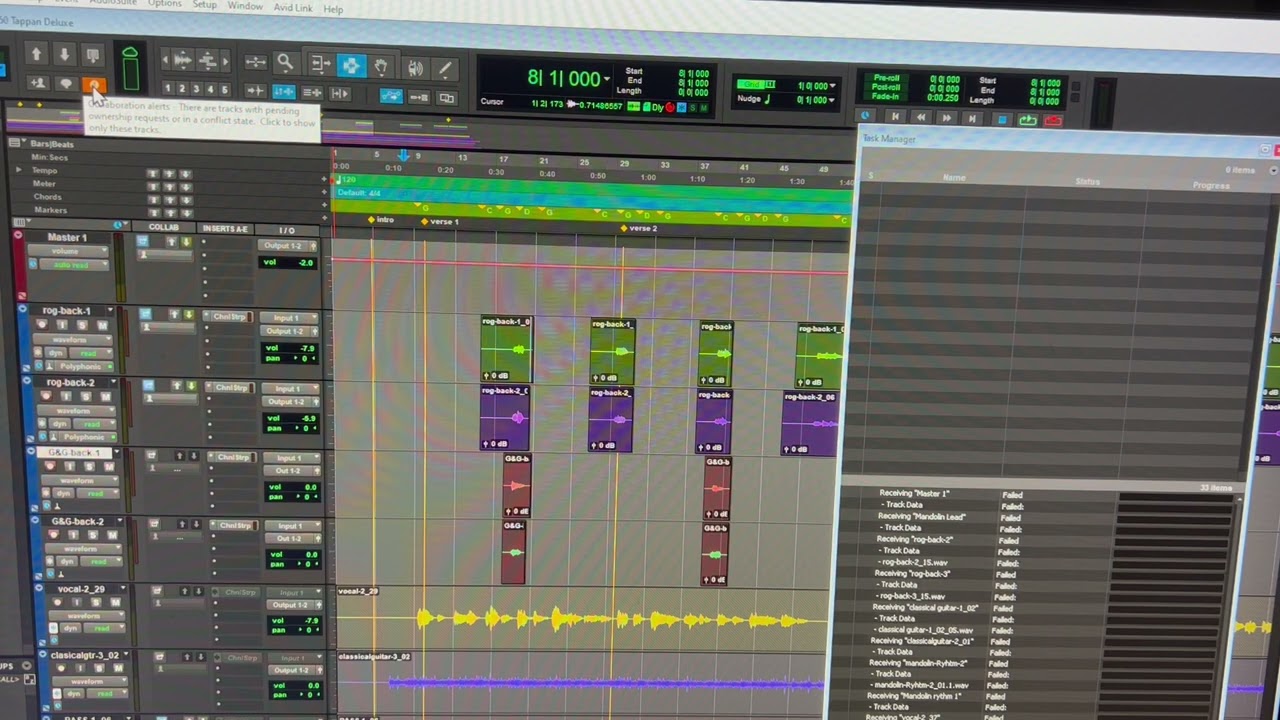Screen dimensions: 1280x720
Task: Open rog-back-1 Input 1 selector
Action: coord(289,318)
